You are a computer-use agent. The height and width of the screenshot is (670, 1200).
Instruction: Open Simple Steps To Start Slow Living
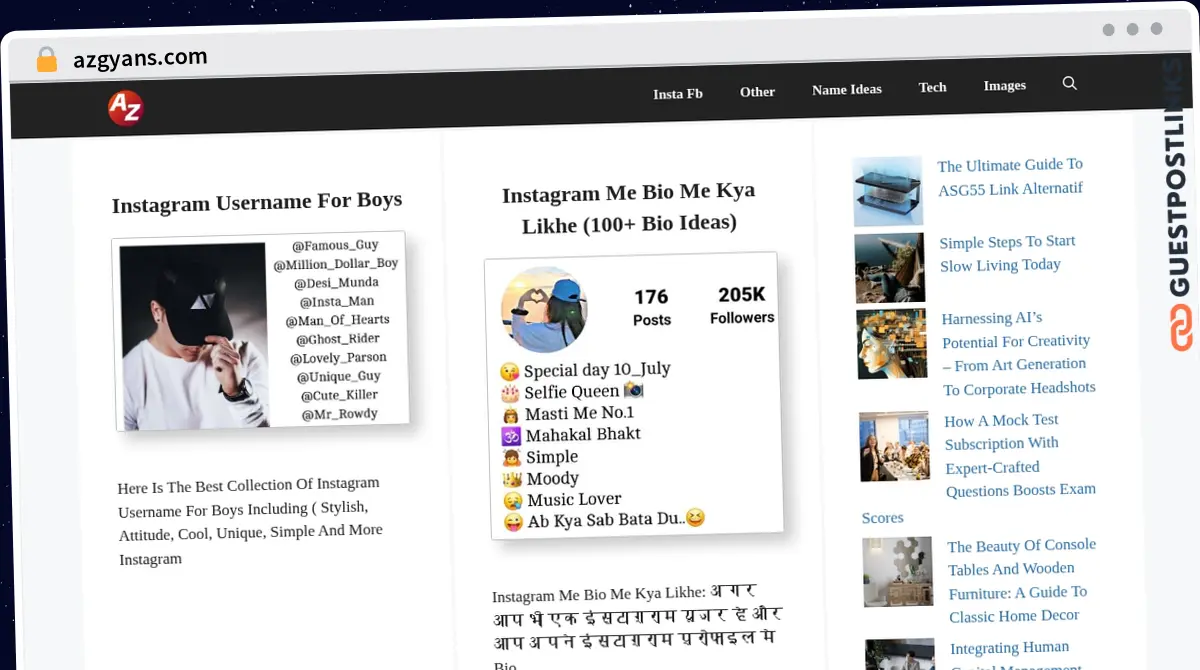pos(1007,253)
